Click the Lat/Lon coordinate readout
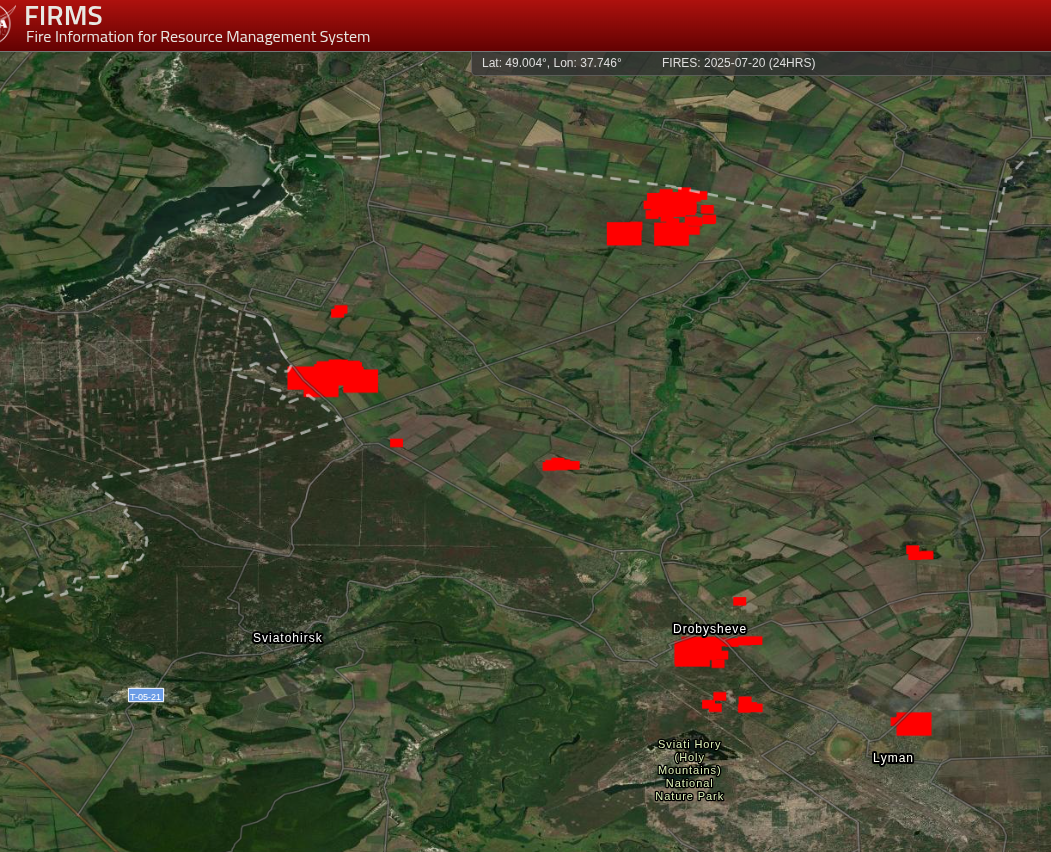 tap(552, 63)
